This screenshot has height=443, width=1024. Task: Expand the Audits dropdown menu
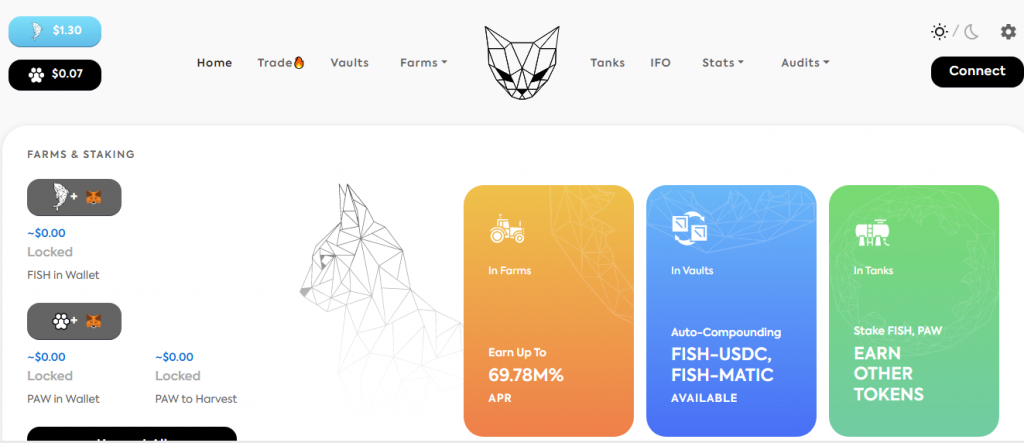(805, 63)
